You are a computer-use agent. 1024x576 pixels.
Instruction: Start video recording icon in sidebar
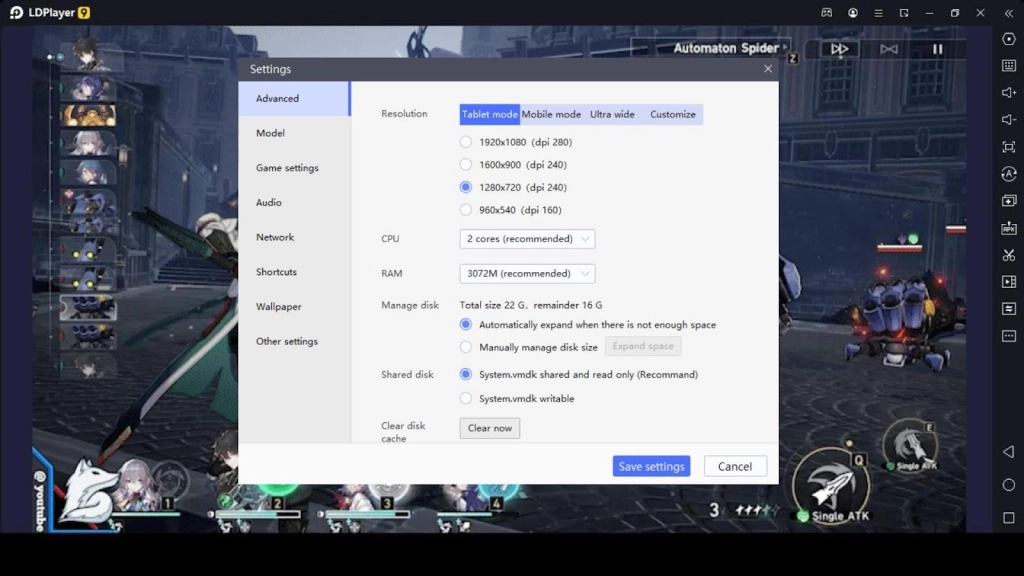coord(1008,281)
